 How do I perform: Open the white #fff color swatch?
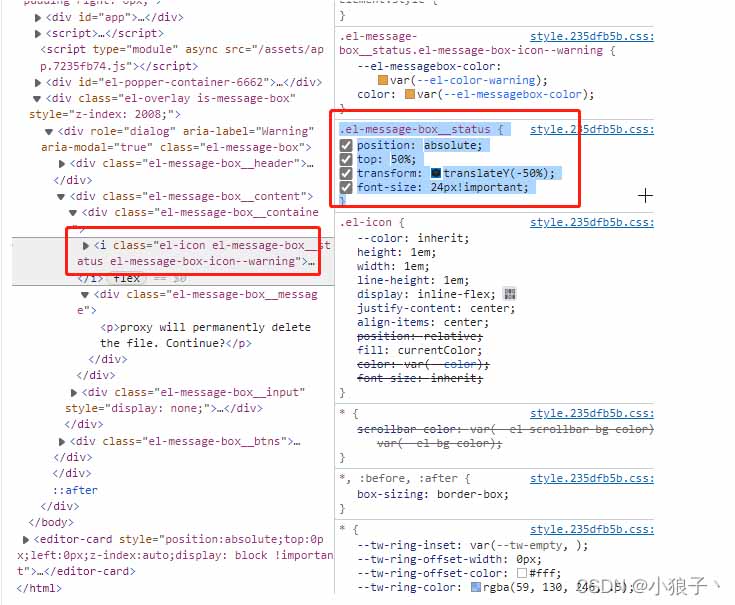[522, 573]
